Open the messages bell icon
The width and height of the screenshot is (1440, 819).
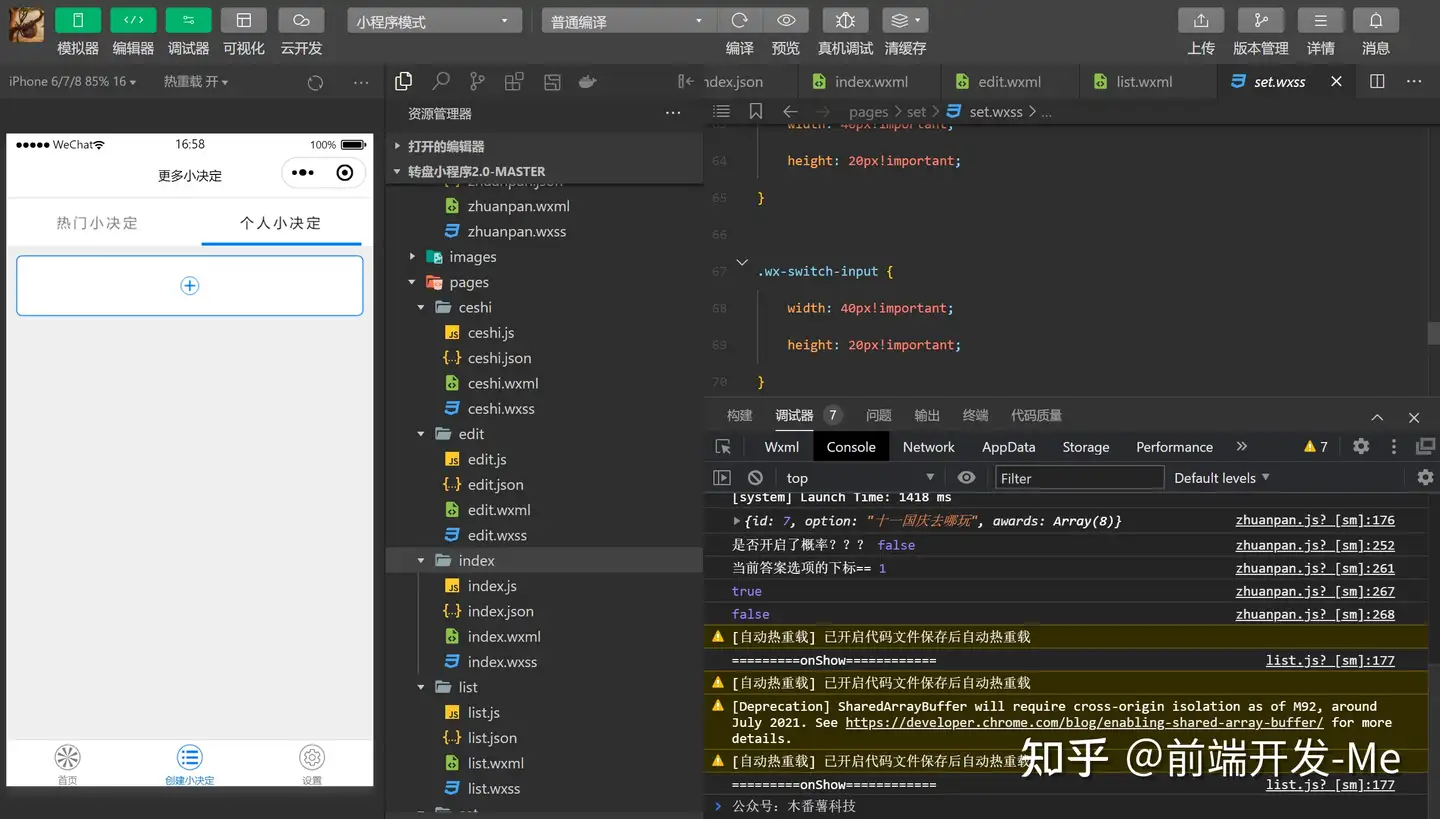point(1376,21)
